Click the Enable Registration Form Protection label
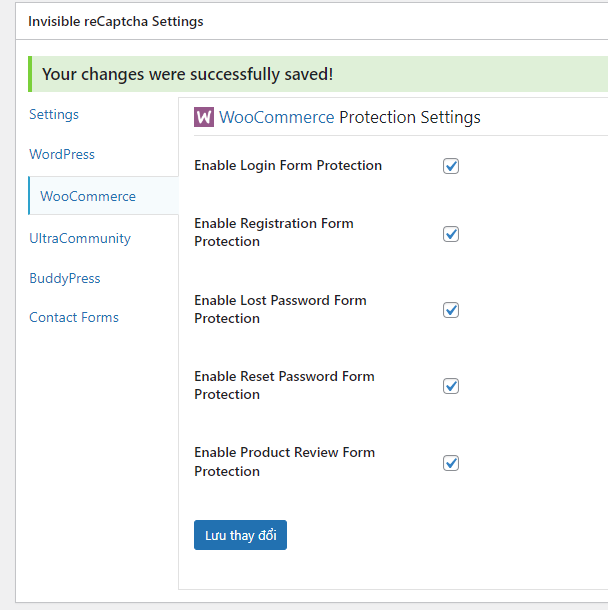 click(273, 232)
